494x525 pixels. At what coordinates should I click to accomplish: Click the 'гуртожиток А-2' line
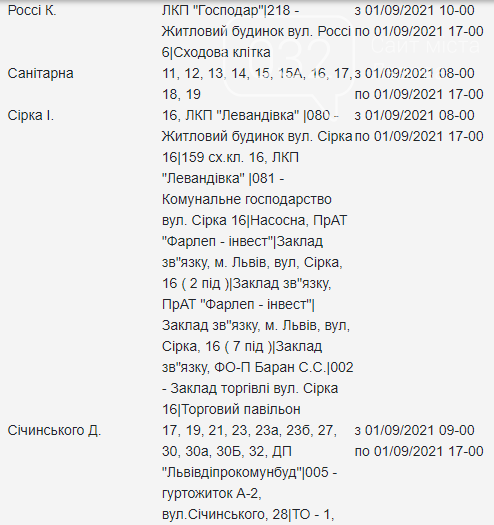pos(212,493)
